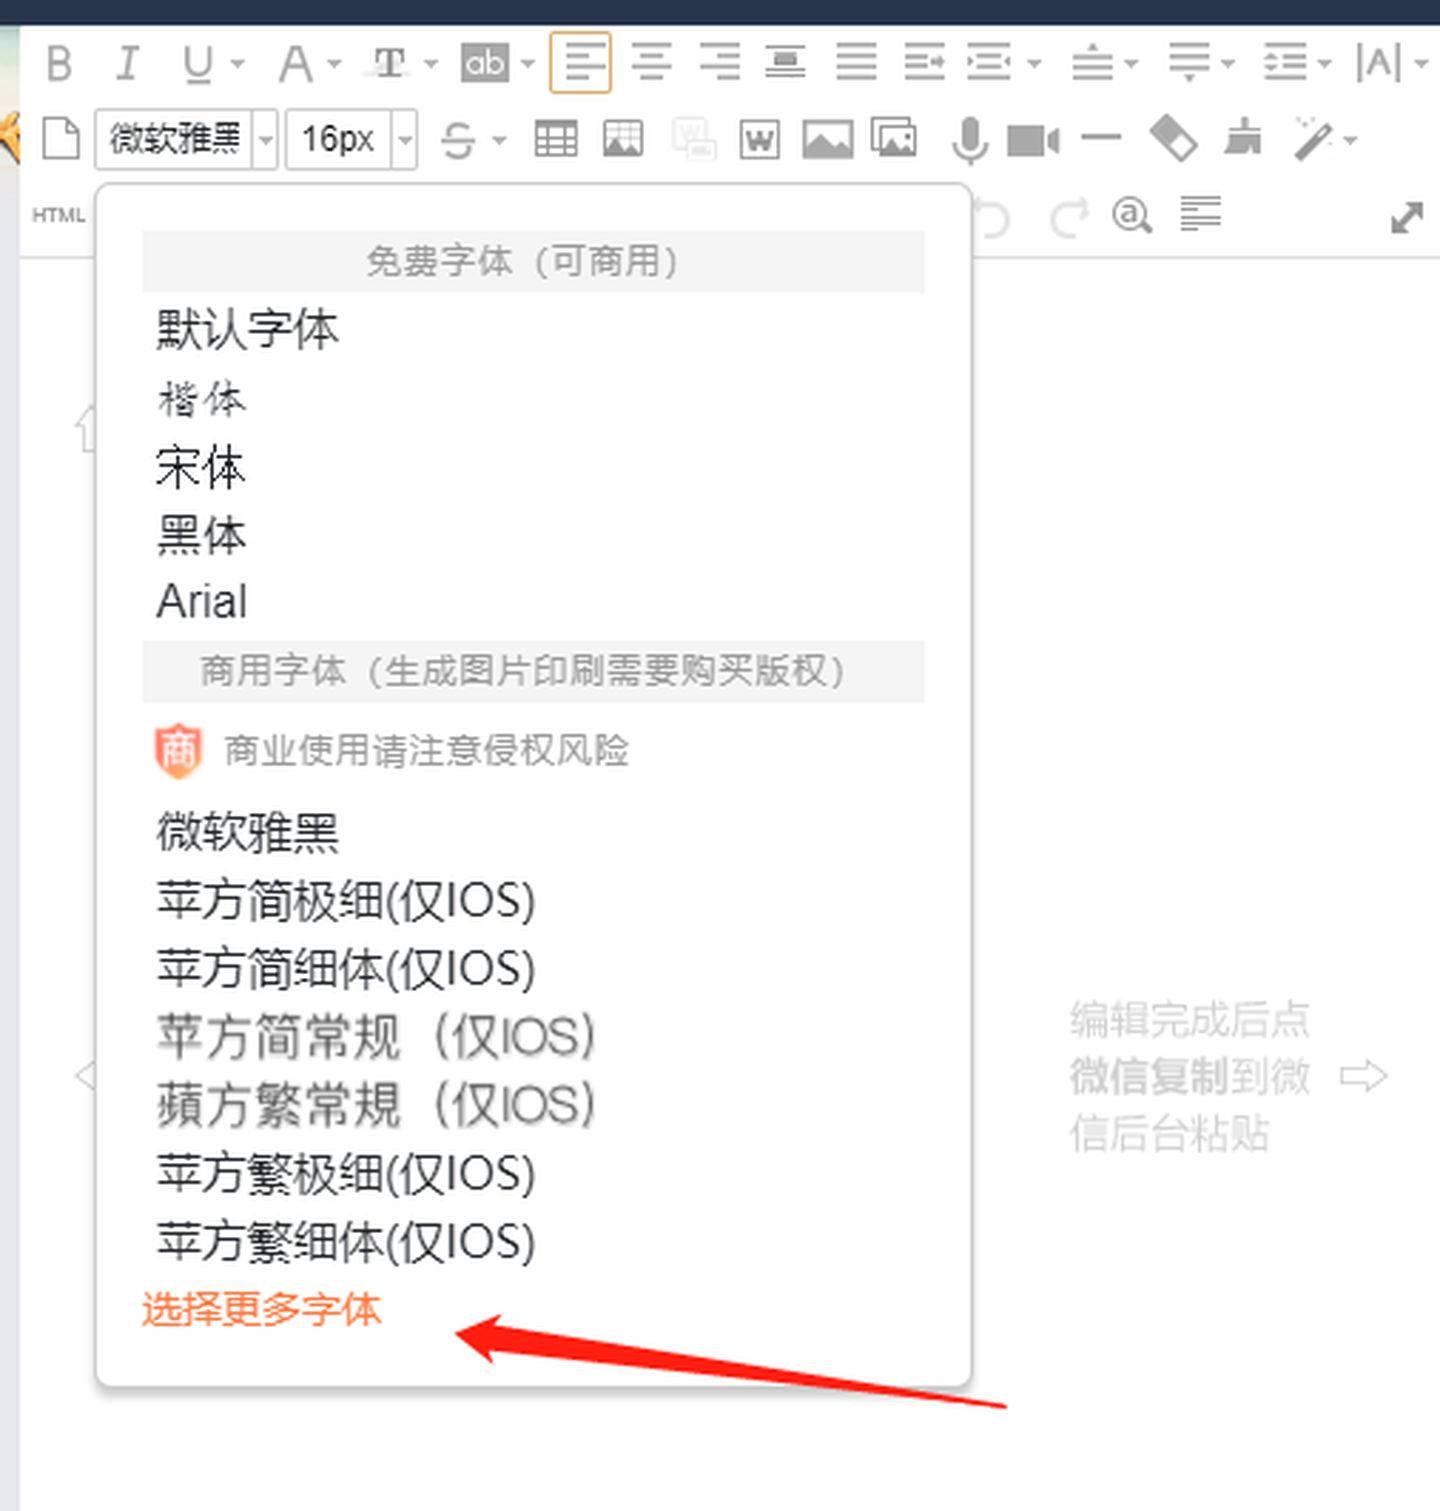
Task: Open search and replace
Action: 1132,215
